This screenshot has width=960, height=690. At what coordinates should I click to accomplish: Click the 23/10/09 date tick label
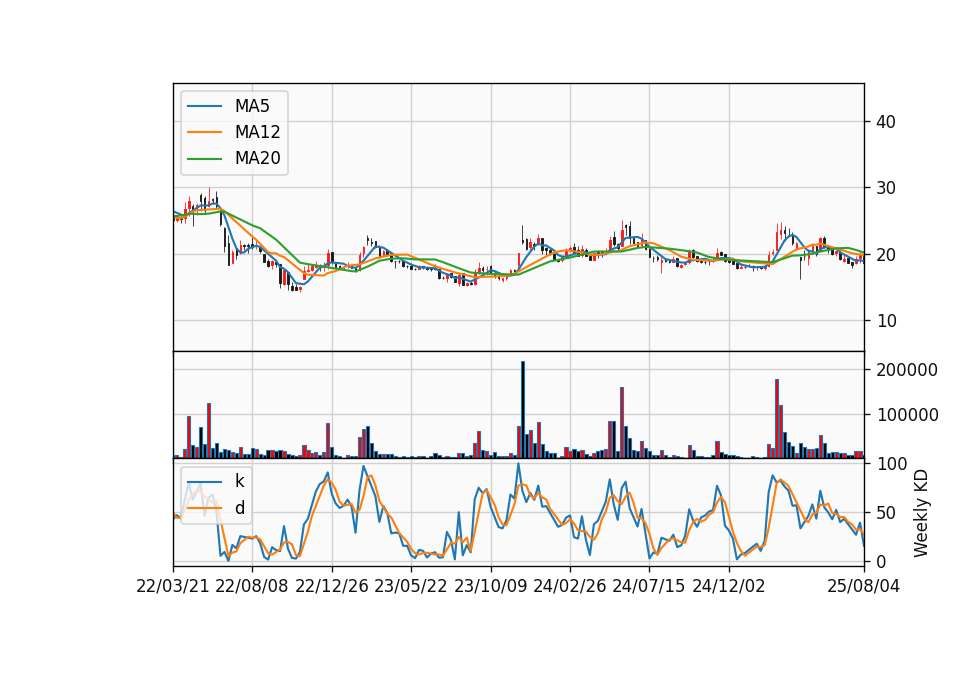pyautogui.click(x=490, y=586)
